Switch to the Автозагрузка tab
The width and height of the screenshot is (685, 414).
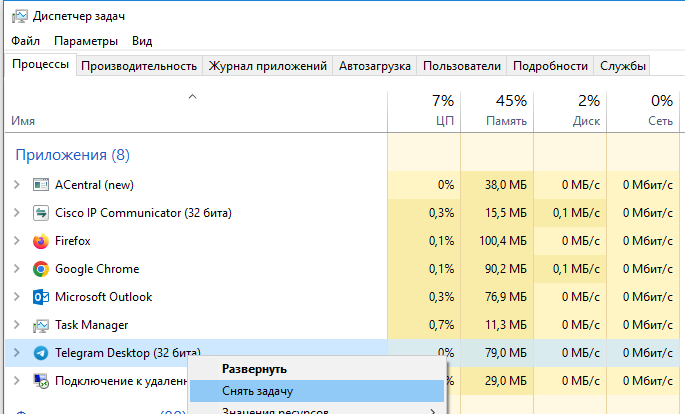point(375,66)
